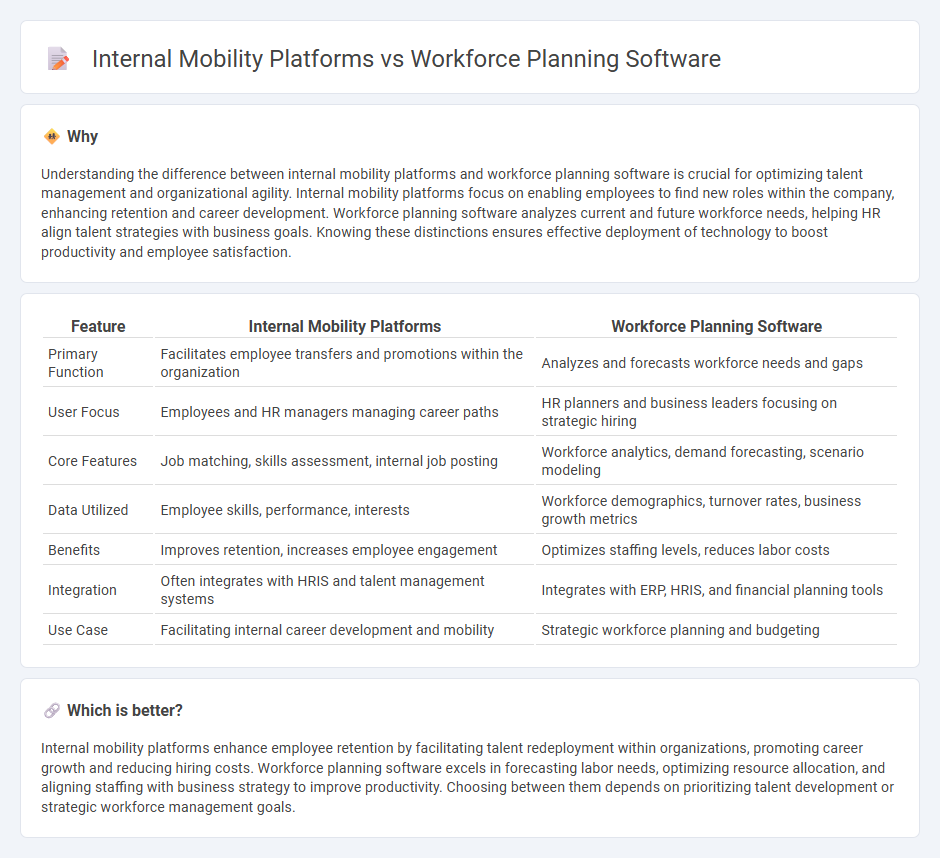Screen dimensions: 940x858
Task: Select the 'Data Utilized' row label
Action: 88,510
